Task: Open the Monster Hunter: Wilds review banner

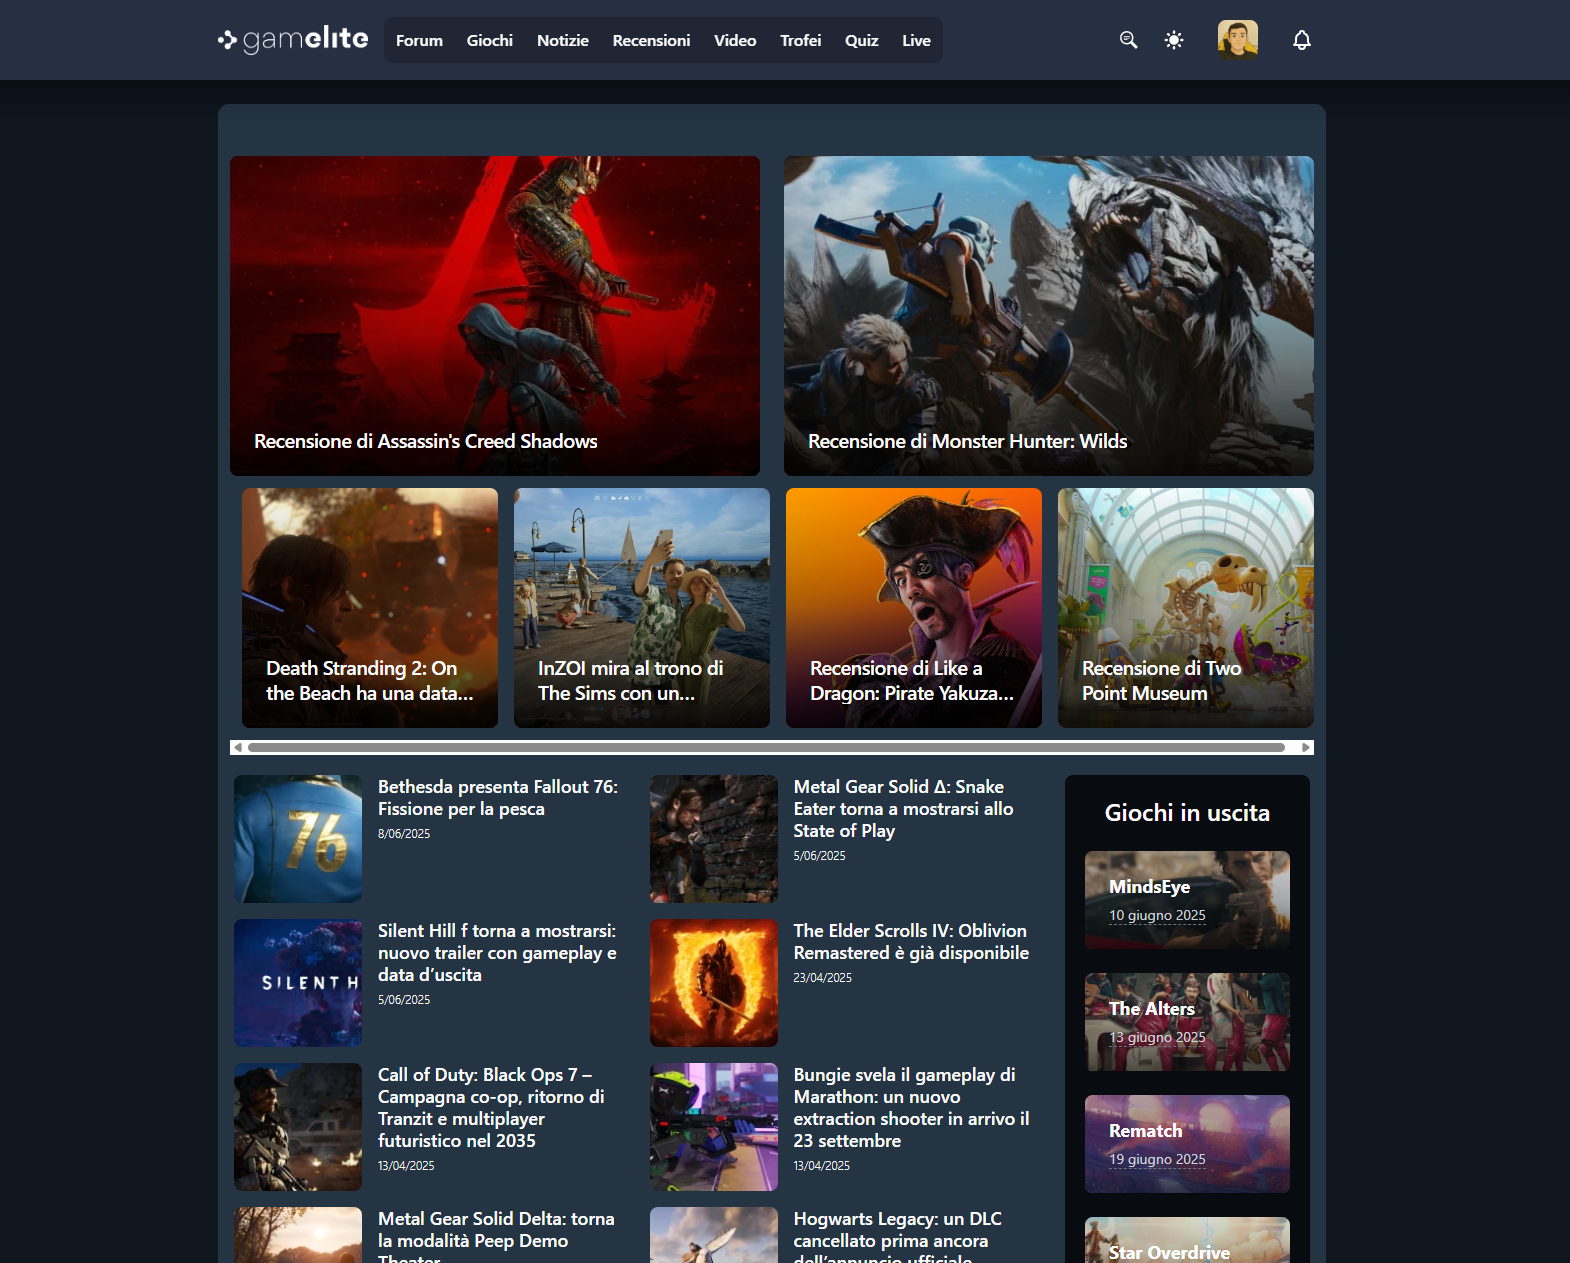Action: click(1048, 315)
